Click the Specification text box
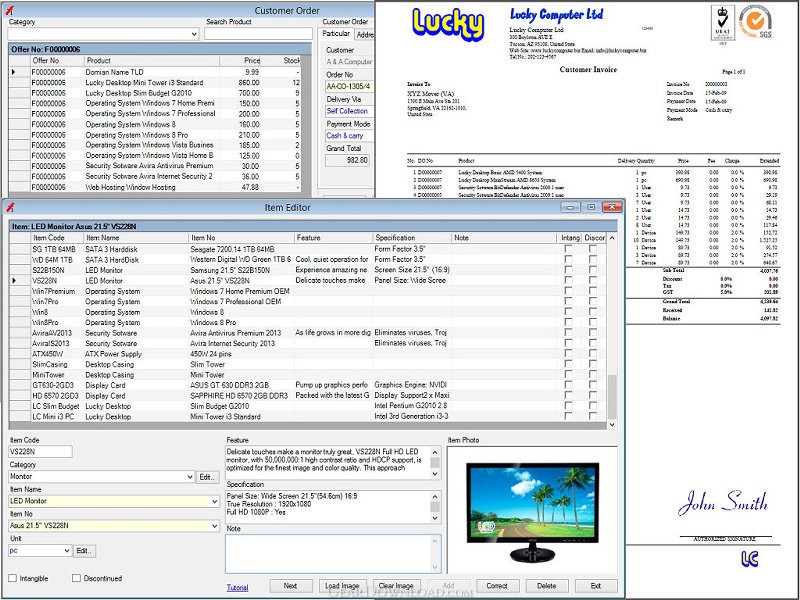Screen dimensions: 800x600 pyautogui.click(x=329, y=507)
